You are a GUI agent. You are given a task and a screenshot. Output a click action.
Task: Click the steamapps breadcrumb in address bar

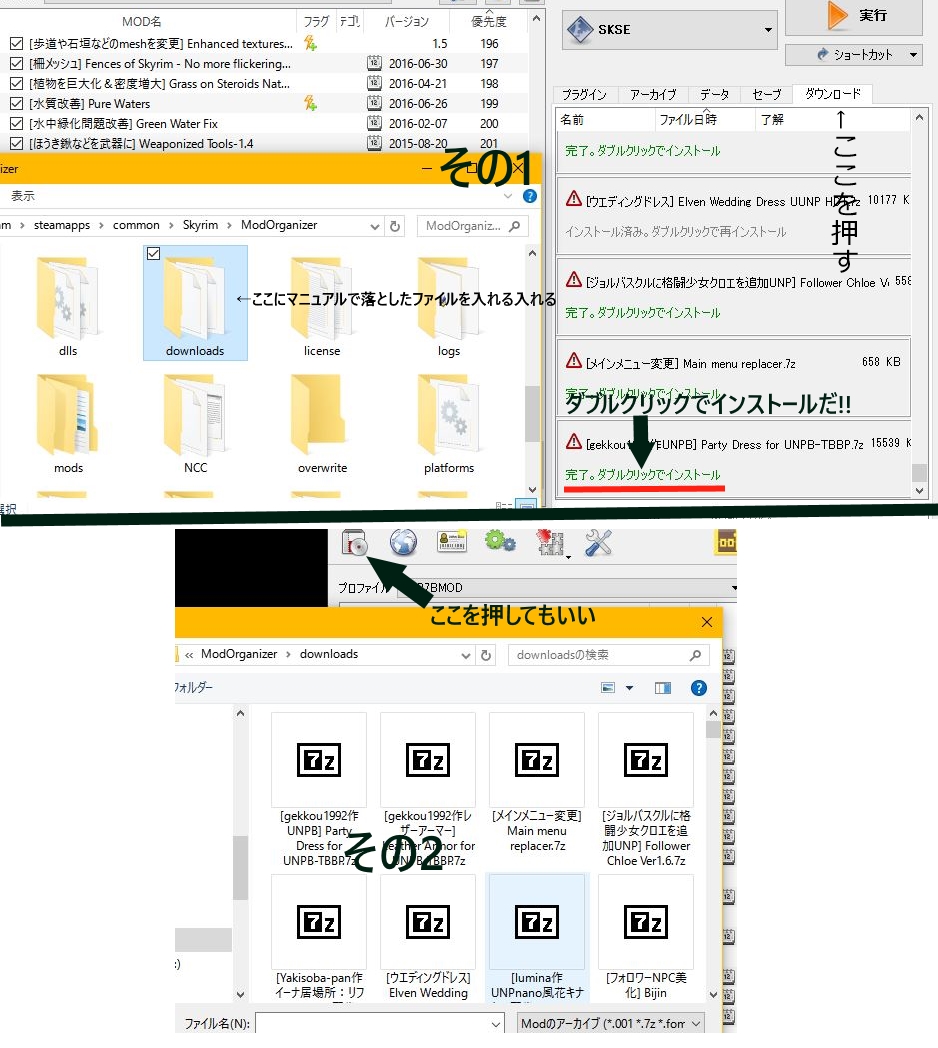click(x=62, y=225)
